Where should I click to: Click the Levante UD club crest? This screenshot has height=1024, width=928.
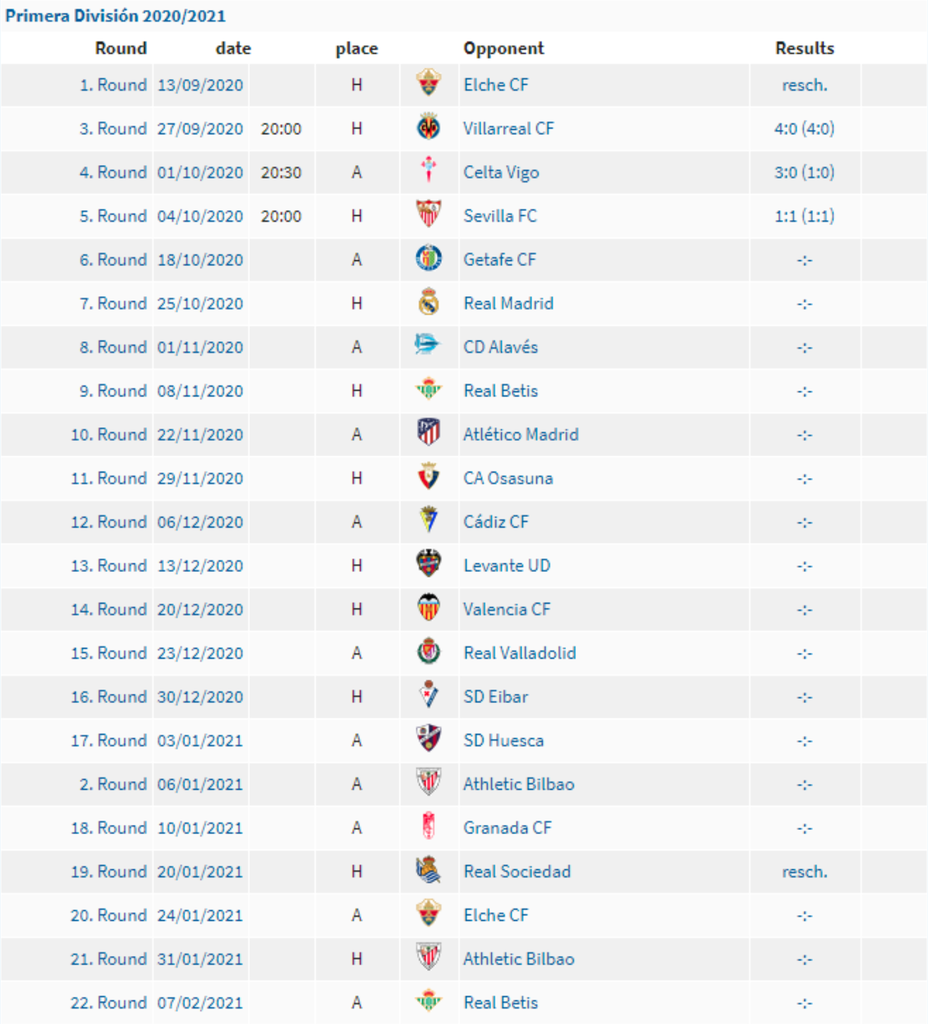(x=429, y=565)
